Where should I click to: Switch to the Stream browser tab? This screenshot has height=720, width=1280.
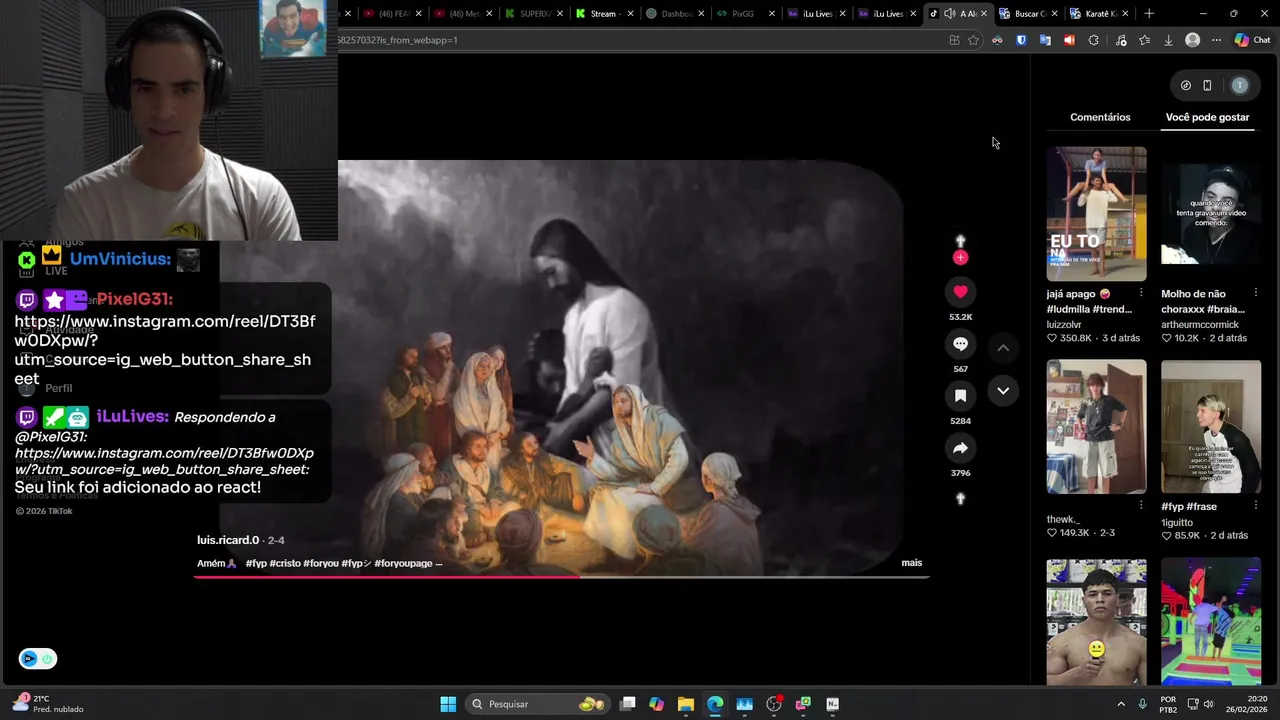click(x=603, y=14)
